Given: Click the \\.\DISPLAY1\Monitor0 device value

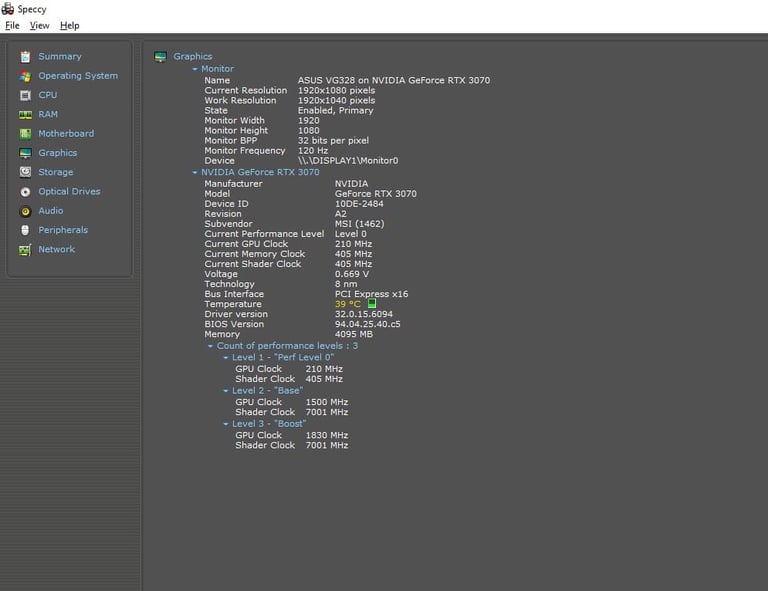Looking at the screenshot, I should click(348, 161).
